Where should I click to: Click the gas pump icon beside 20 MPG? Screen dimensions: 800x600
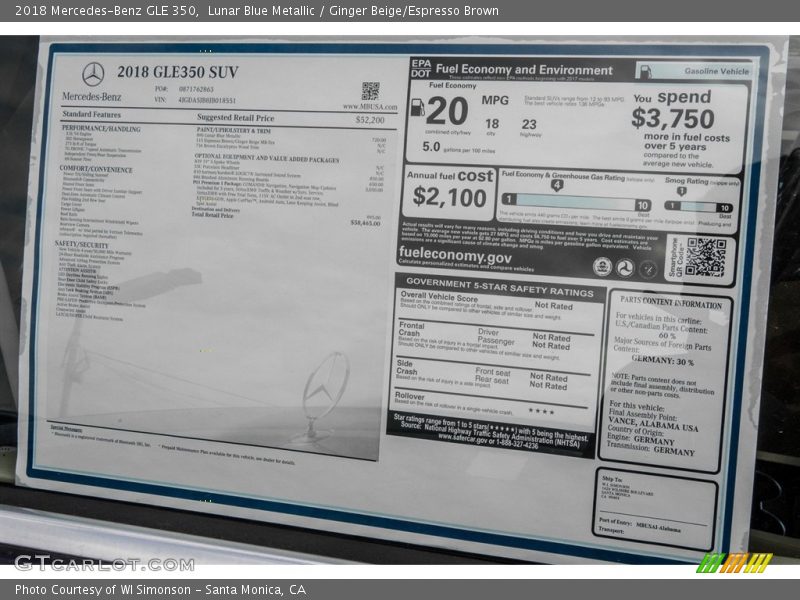click(417, 107)
